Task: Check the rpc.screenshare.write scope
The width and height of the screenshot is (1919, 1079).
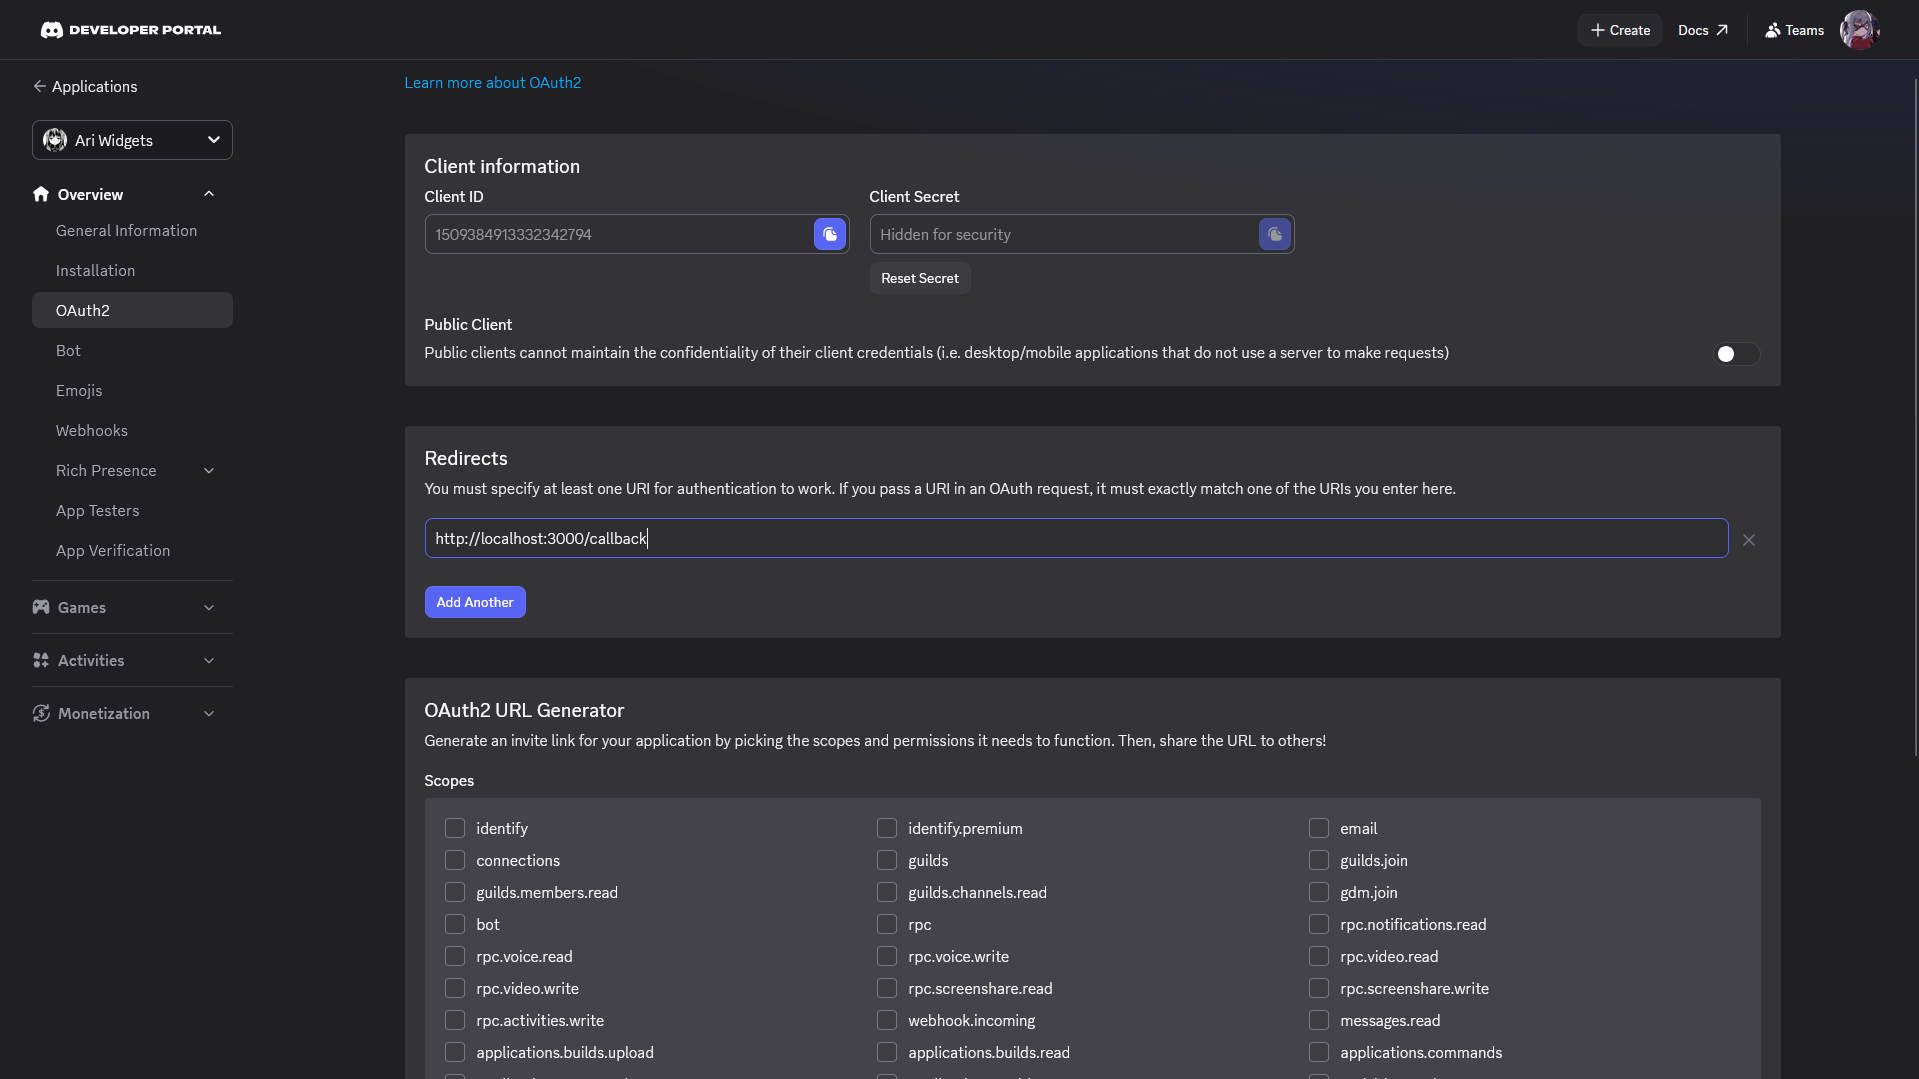Action: 1319,988
